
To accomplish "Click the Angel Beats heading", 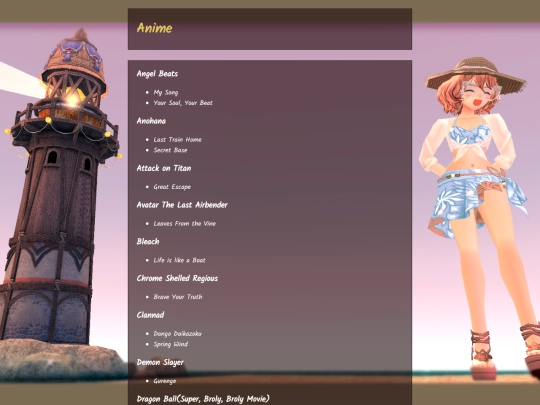I will (x=157, y=74).
